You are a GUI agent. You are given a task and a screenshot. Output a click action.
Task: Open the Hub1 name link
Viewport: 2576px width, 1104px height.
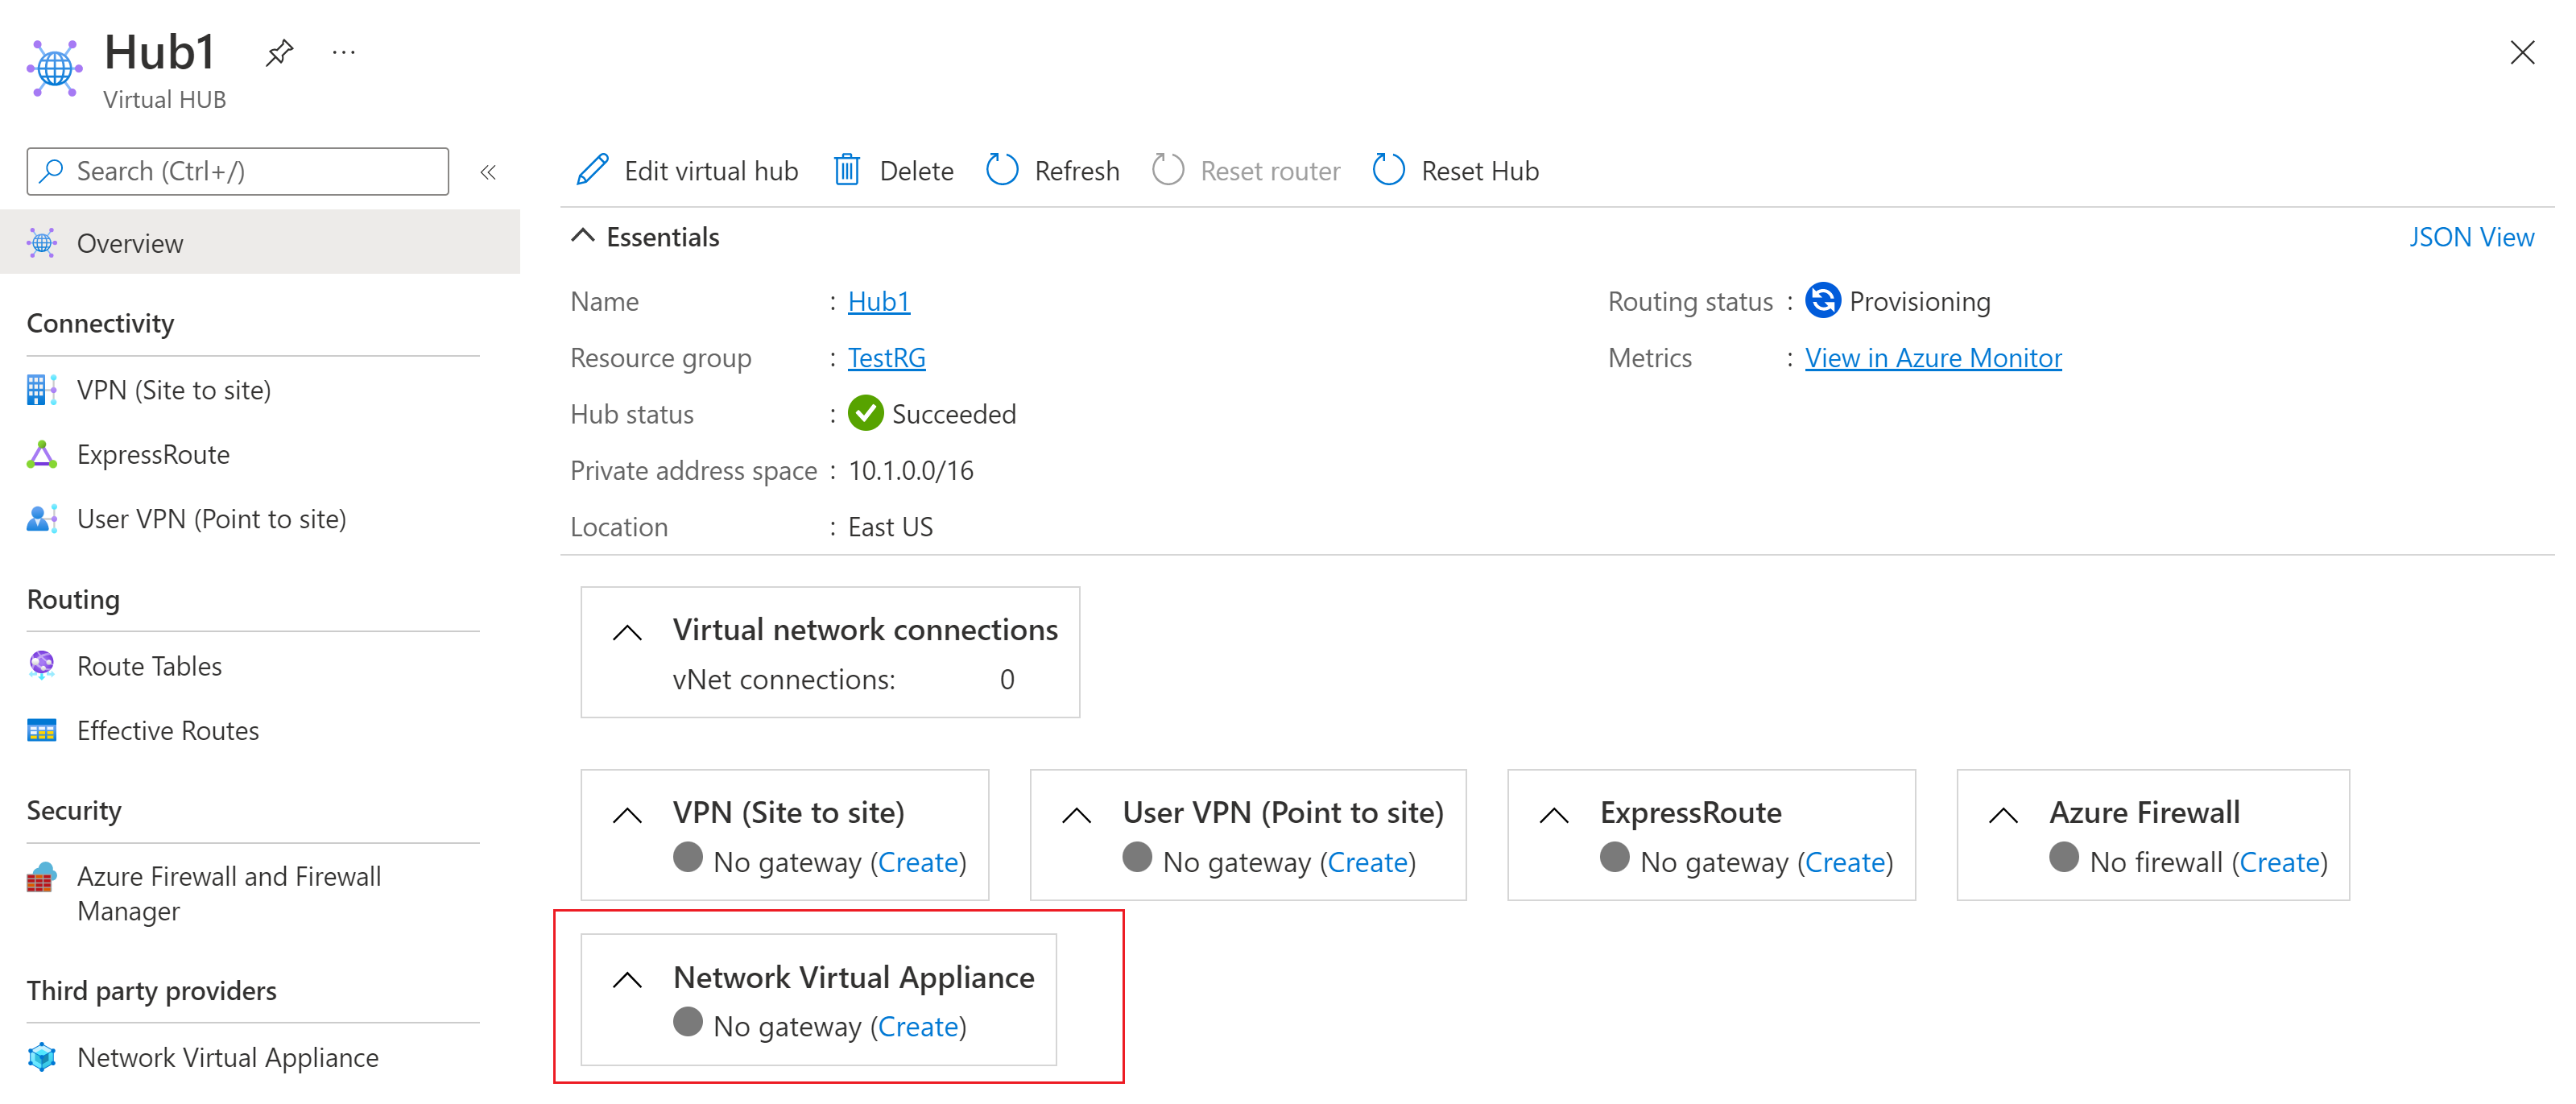pyautogui.click(x=879, y=302)
